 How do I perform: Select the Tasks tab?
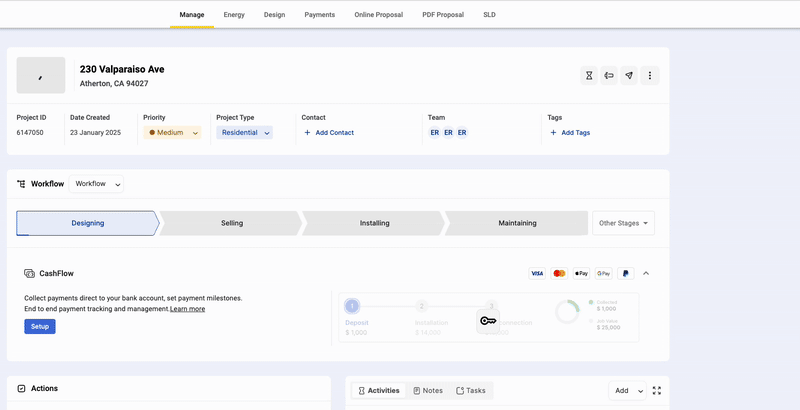coord(471,391)
